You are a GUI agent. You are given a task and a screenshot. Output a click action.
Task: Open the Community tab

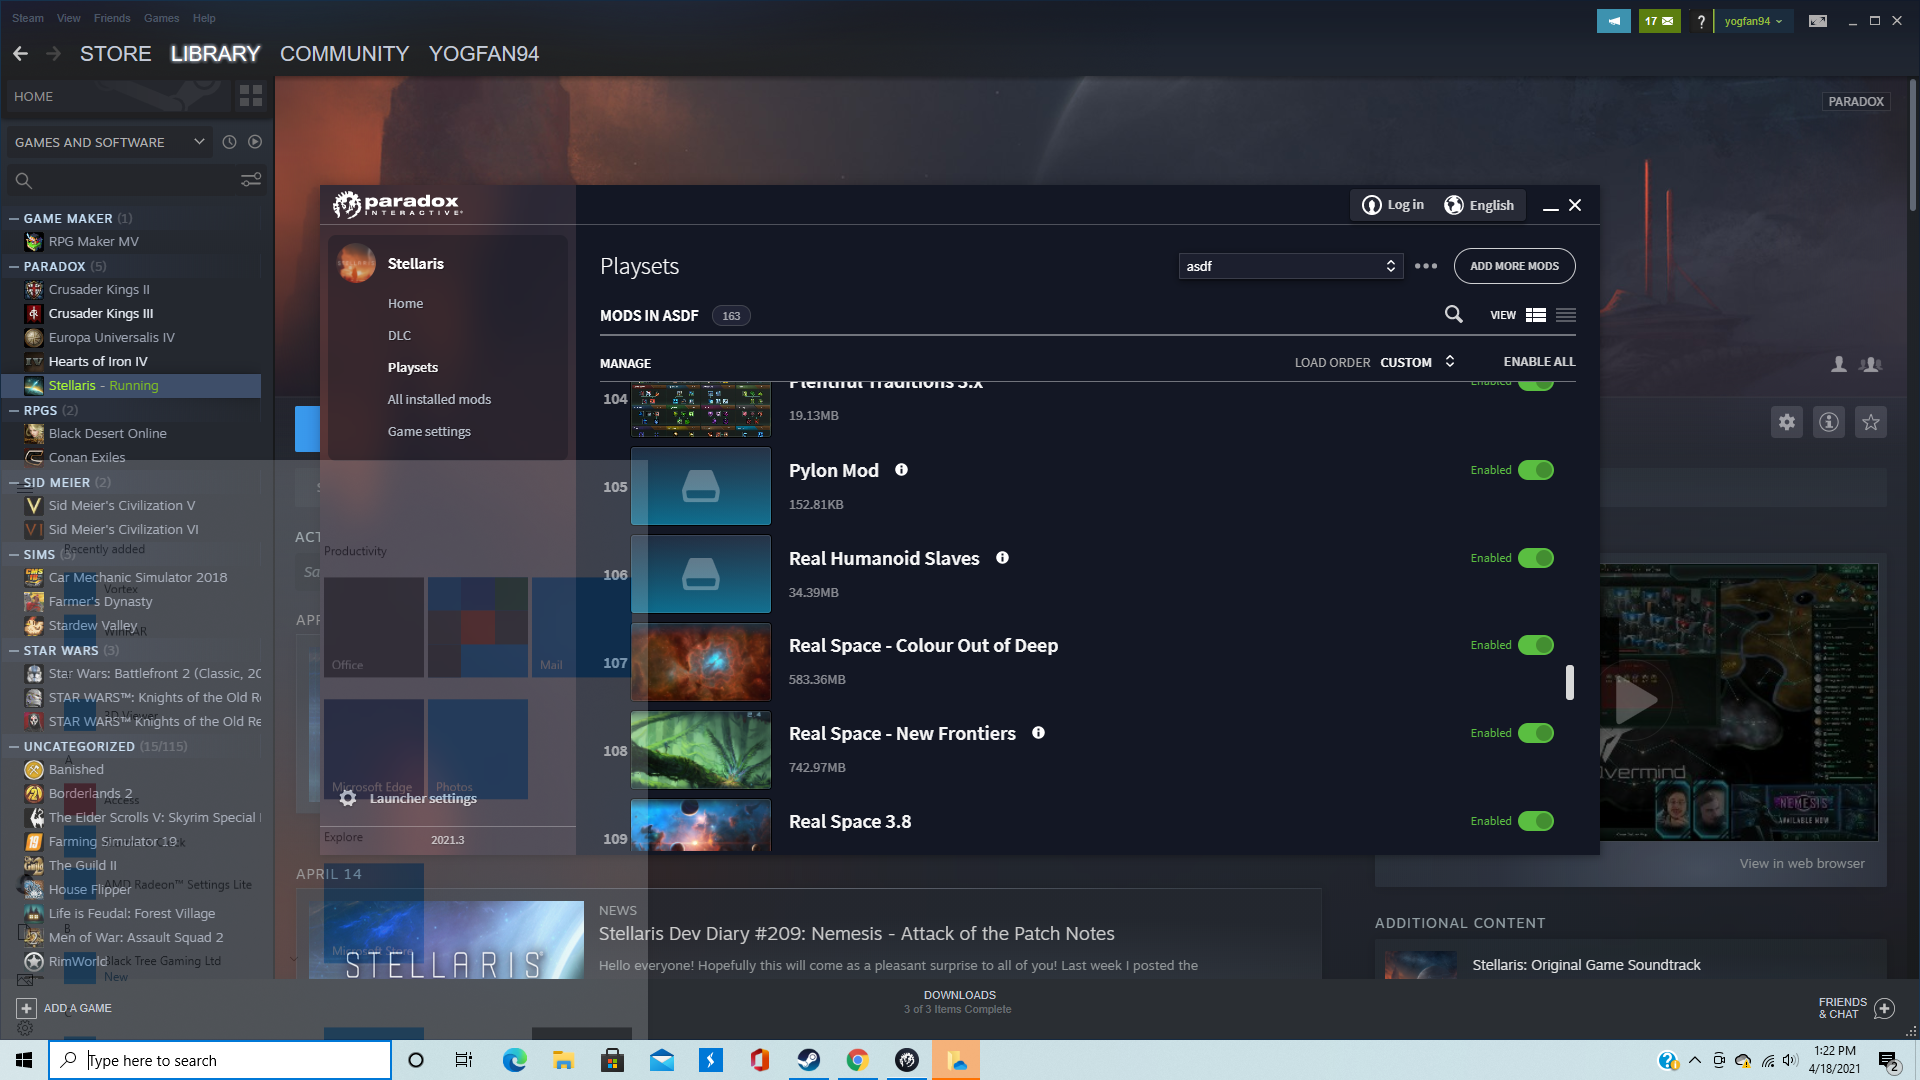[345, 54]
